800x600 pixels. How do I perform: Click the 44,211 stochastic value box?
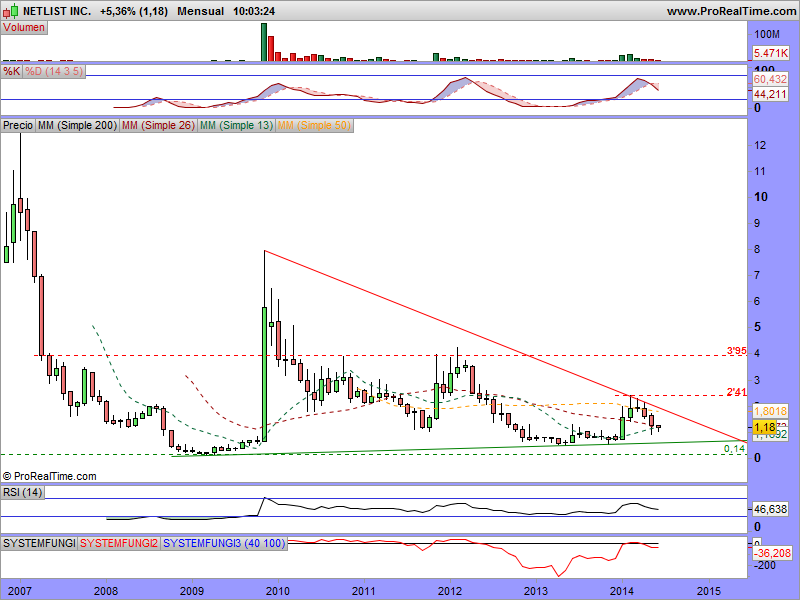pos(770,94)
